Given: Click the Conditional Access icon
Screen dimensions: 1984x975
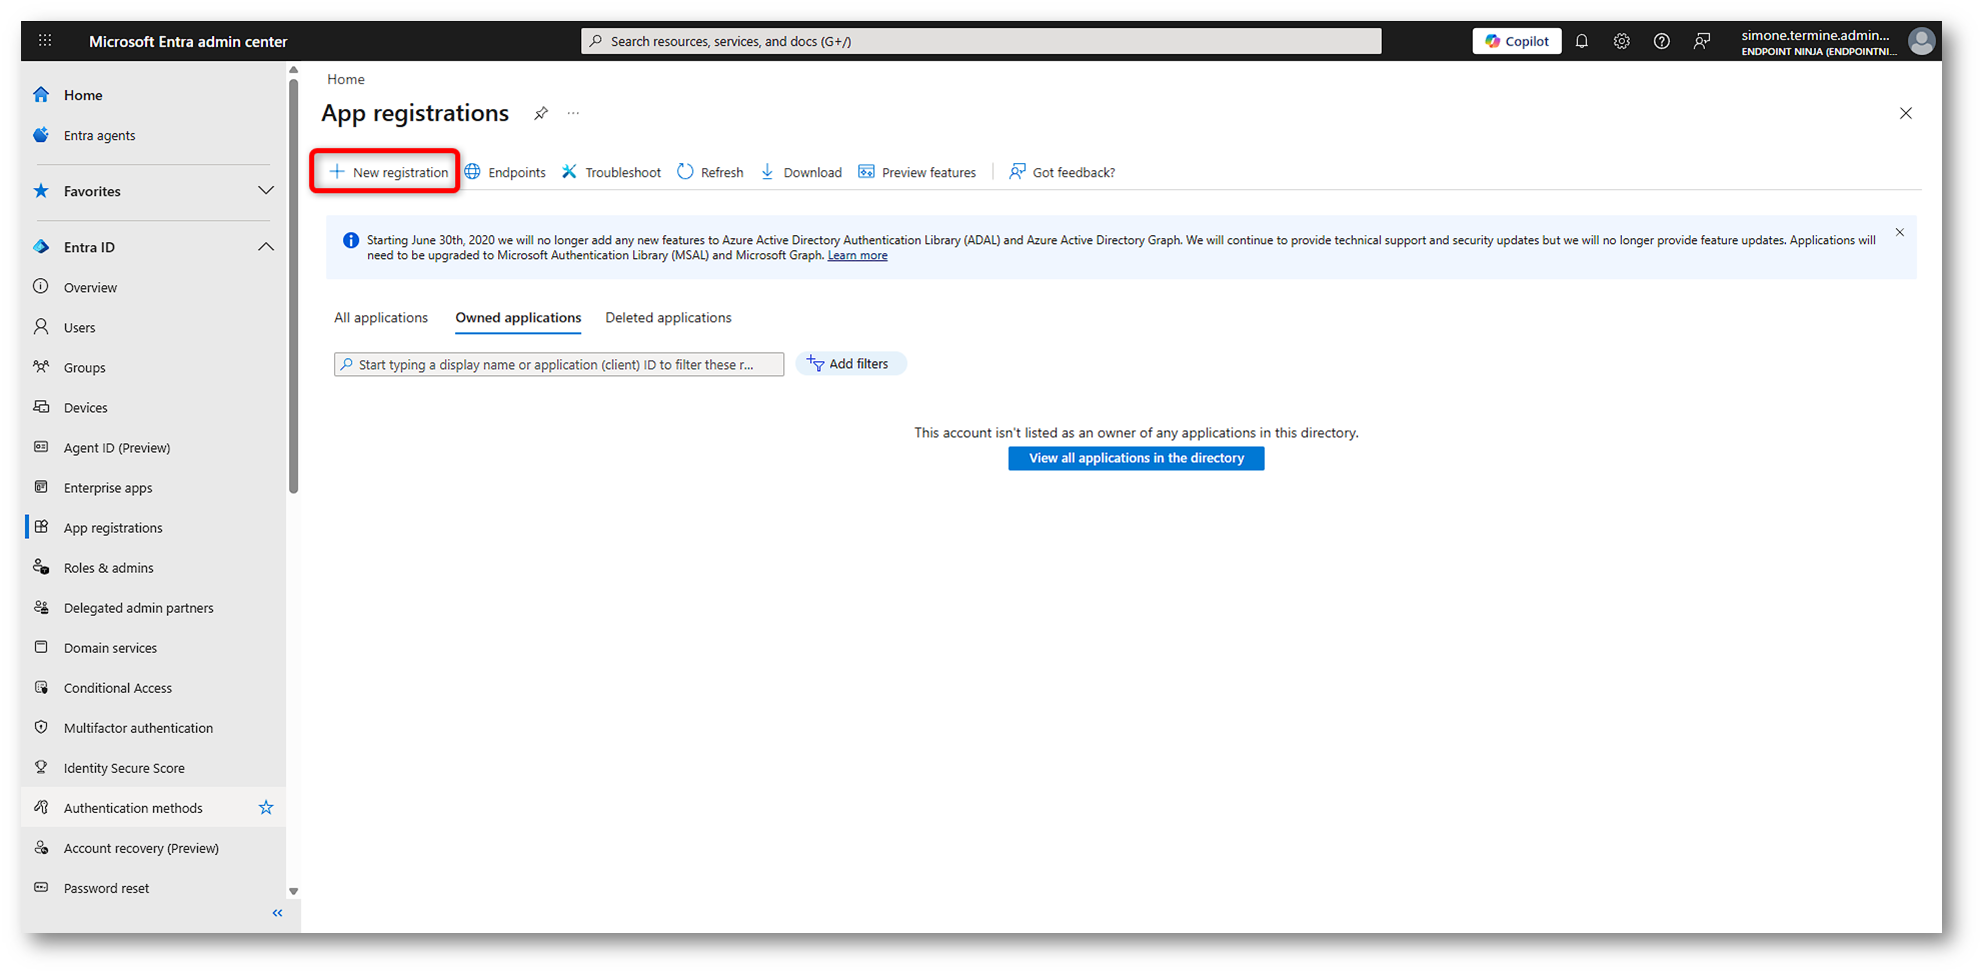Looking at the screenshot, I should (41, 687).
